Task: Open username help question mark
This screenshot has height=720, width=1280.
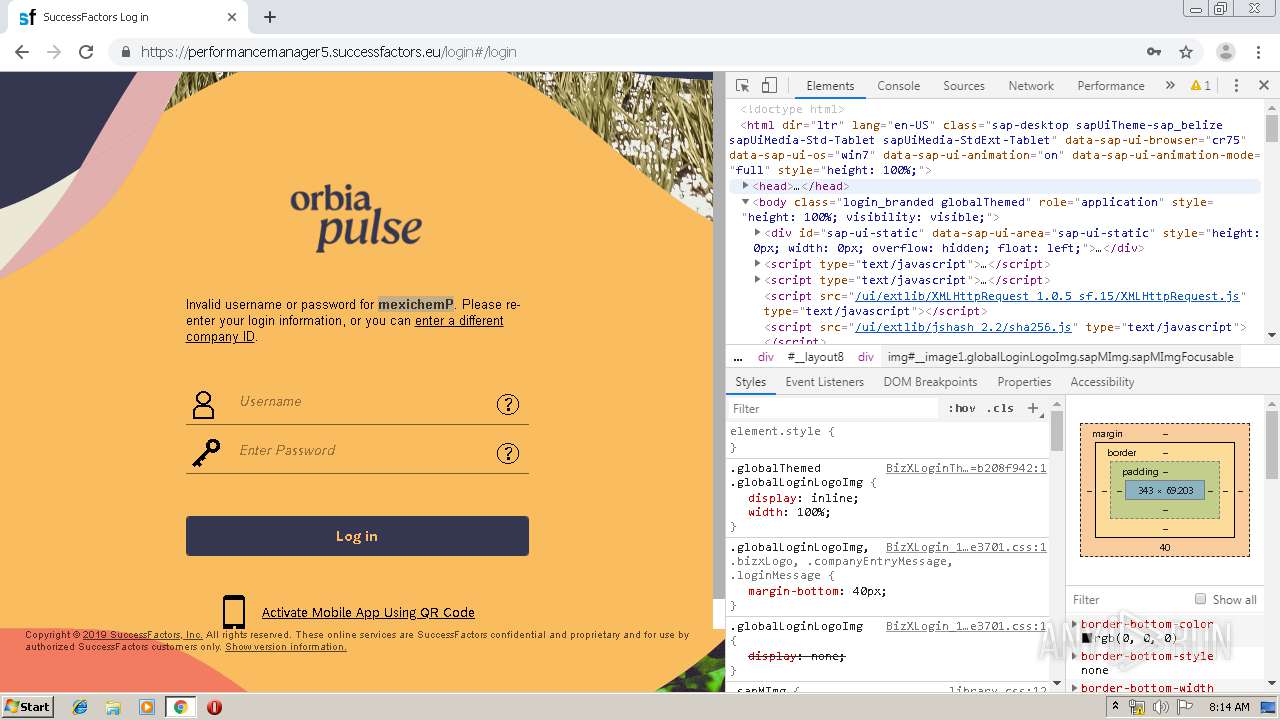Action: 508,404
